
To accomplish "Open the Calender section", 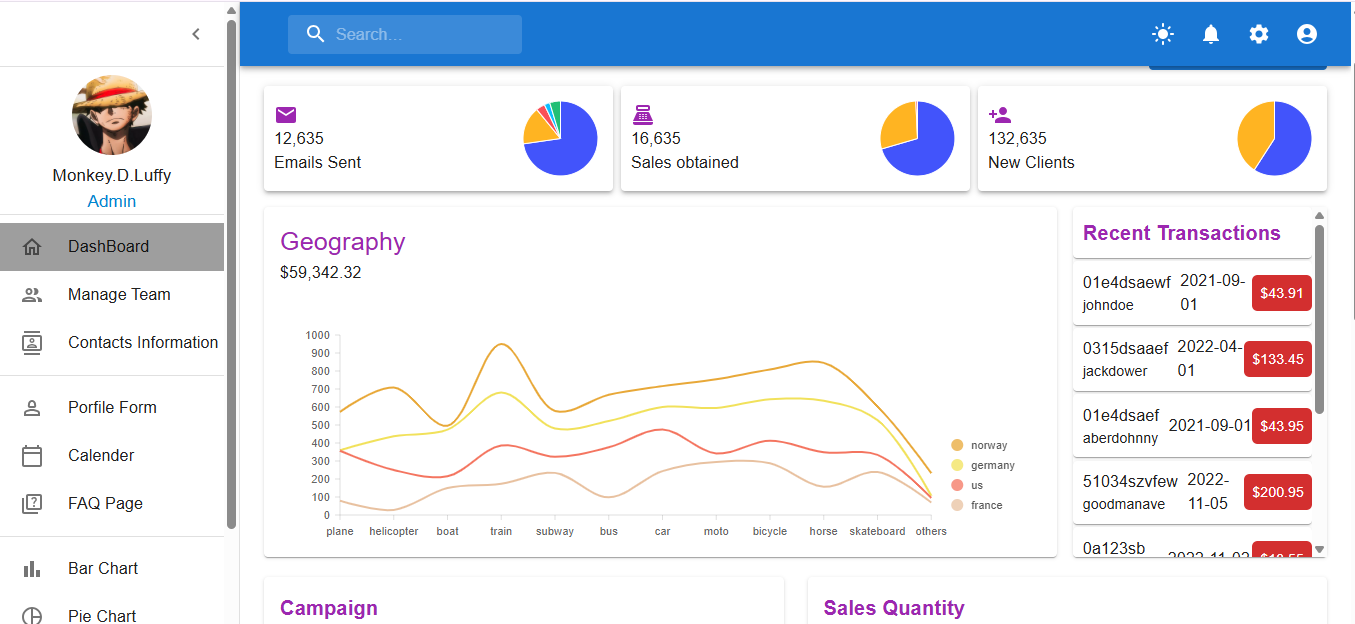I will click(x=99, y=455).
